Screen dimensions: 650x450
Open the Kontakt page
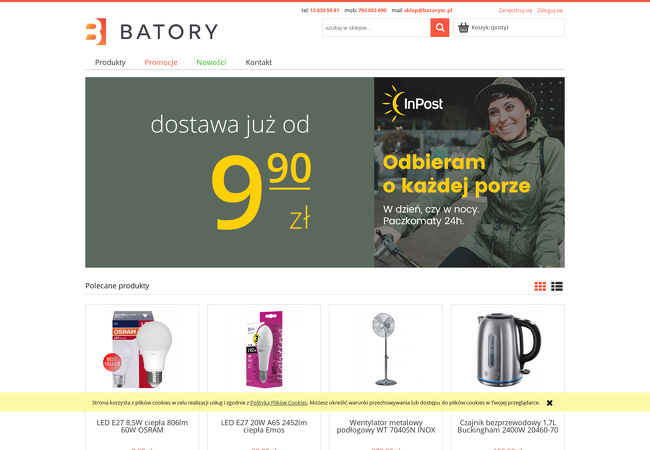tap(259, 62)
